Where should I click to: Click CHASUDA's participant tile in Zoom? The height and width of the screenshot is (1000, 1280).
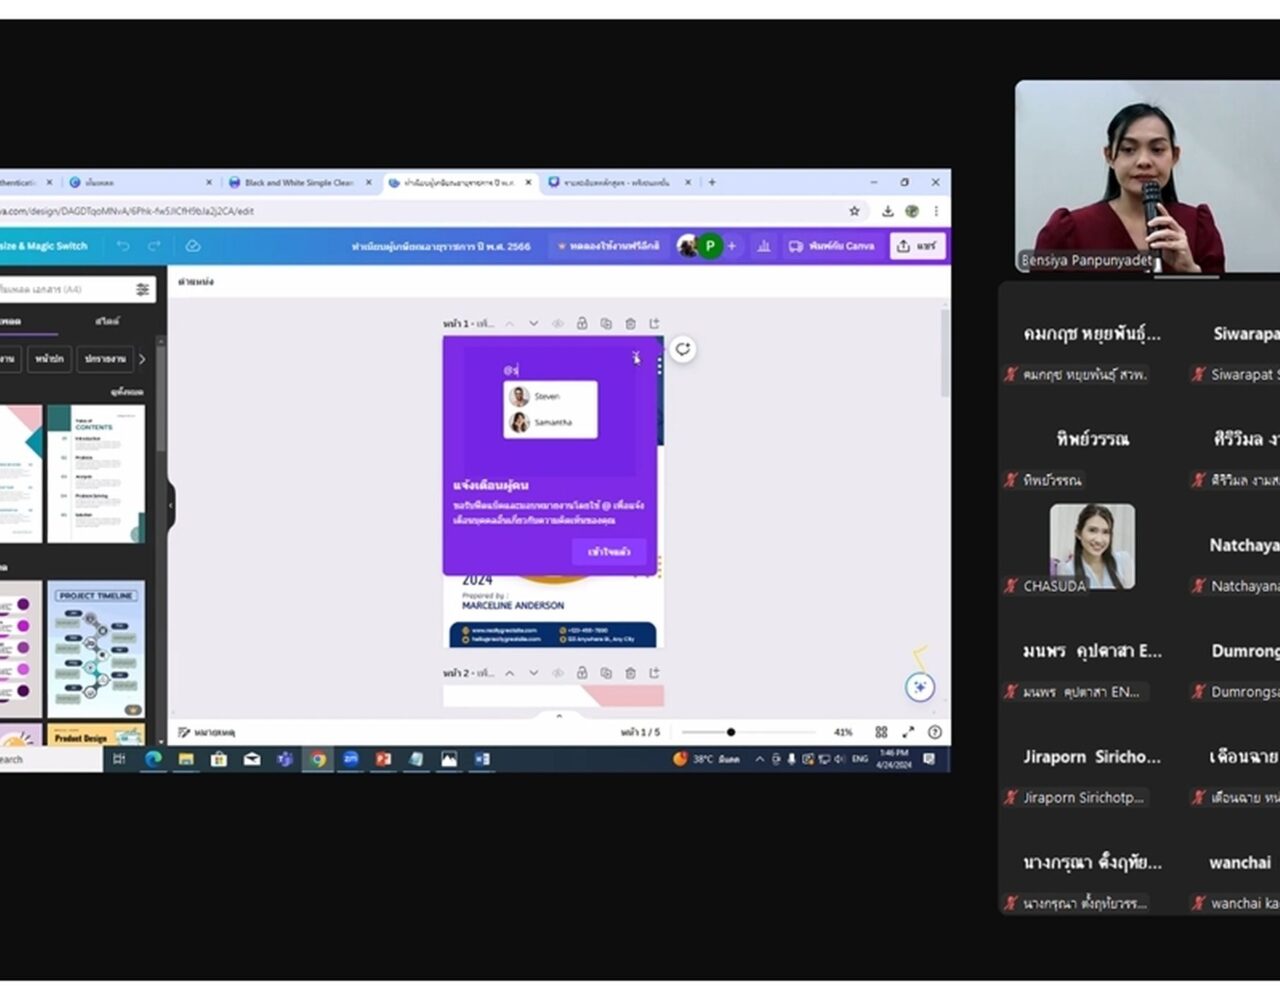coord(1092,548)
